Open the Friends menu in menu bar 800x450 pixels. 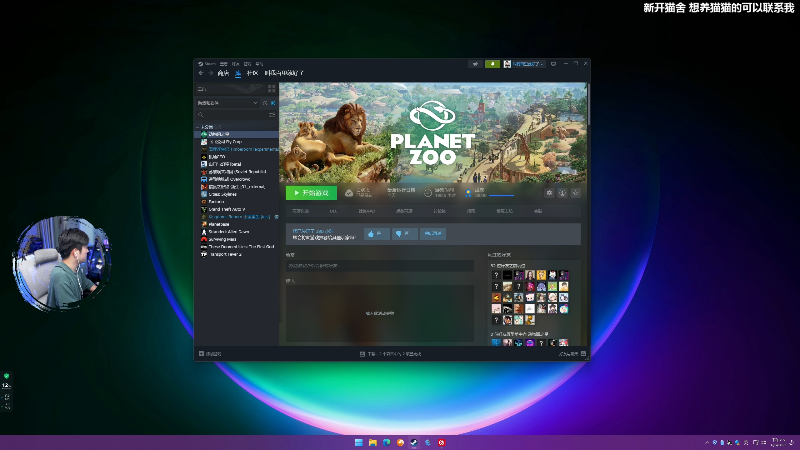click(x=235, y=64)
